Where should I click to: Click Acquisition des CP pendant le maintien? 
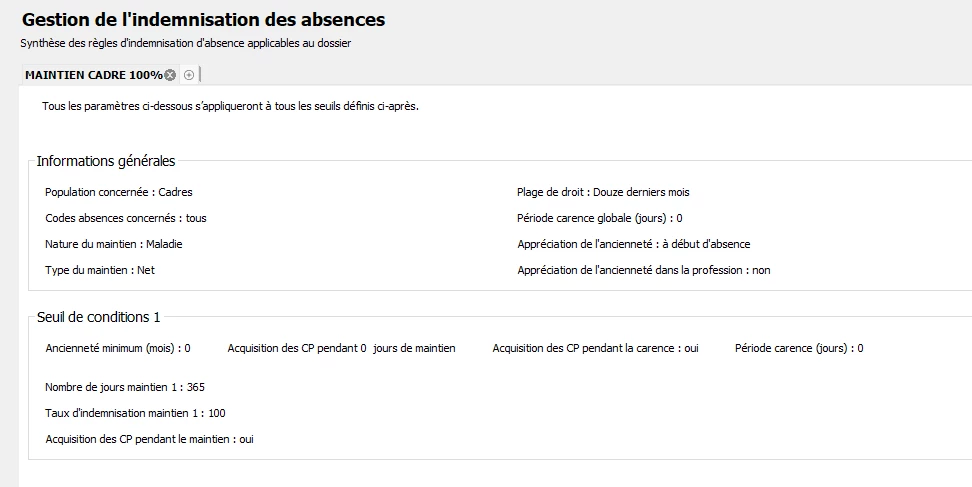(x=149, y=439)
